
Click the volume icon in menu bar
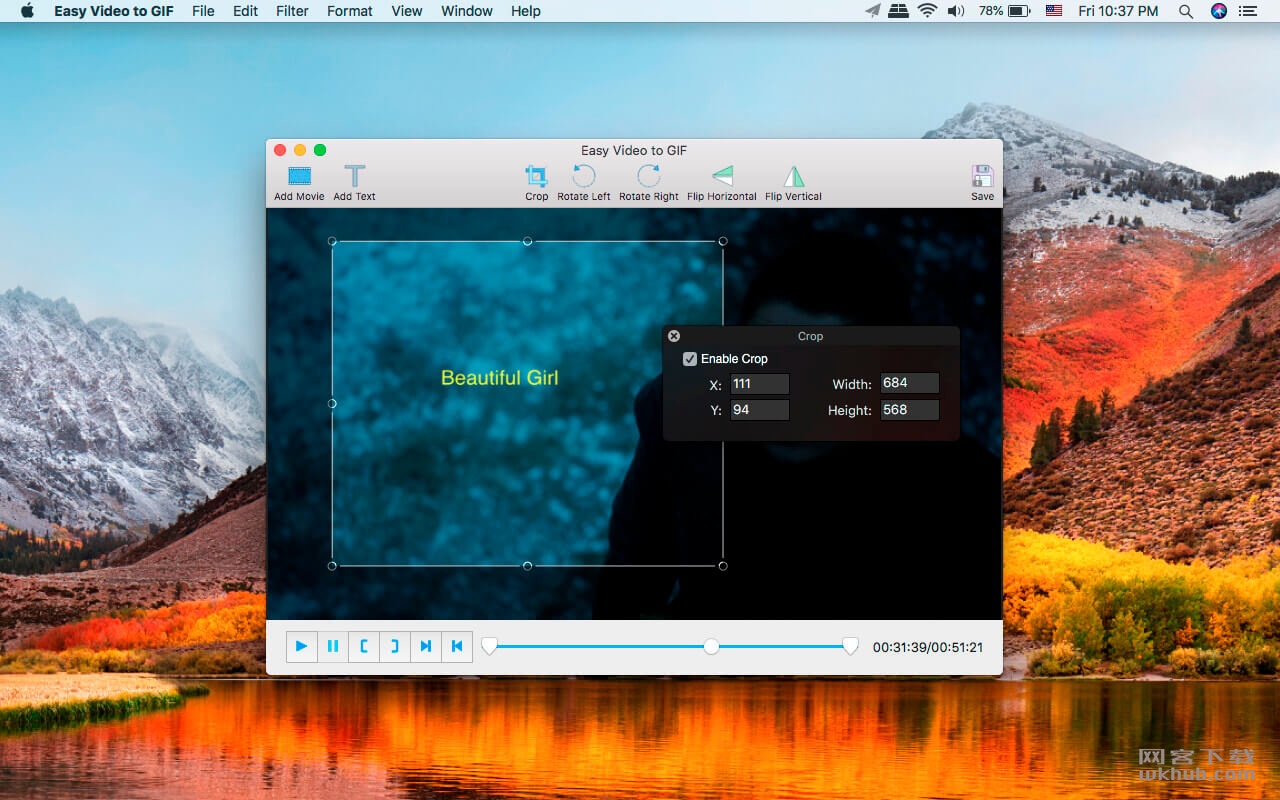pos(956,11)
